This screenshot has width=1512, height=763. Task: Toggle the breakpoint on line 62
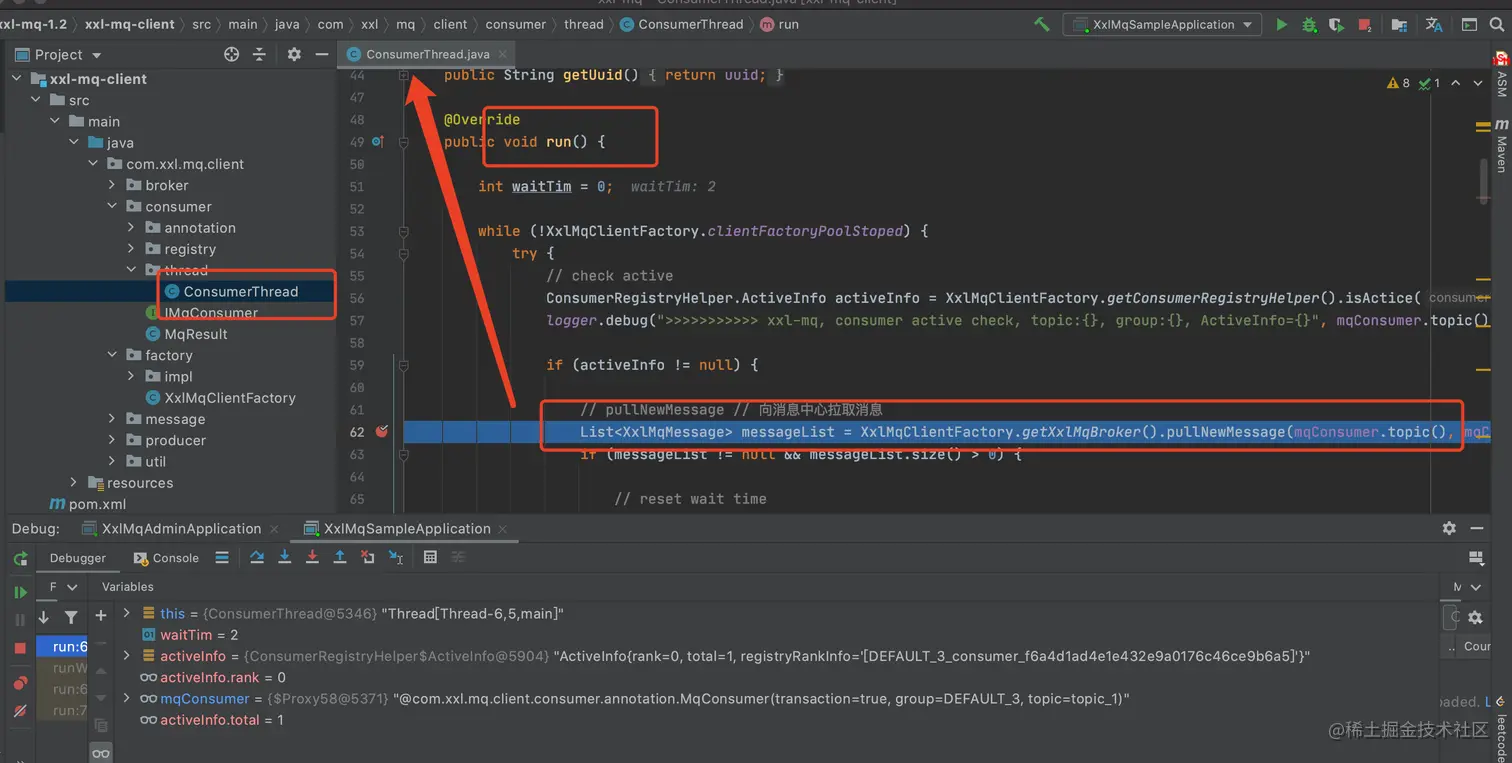(381, 432)
